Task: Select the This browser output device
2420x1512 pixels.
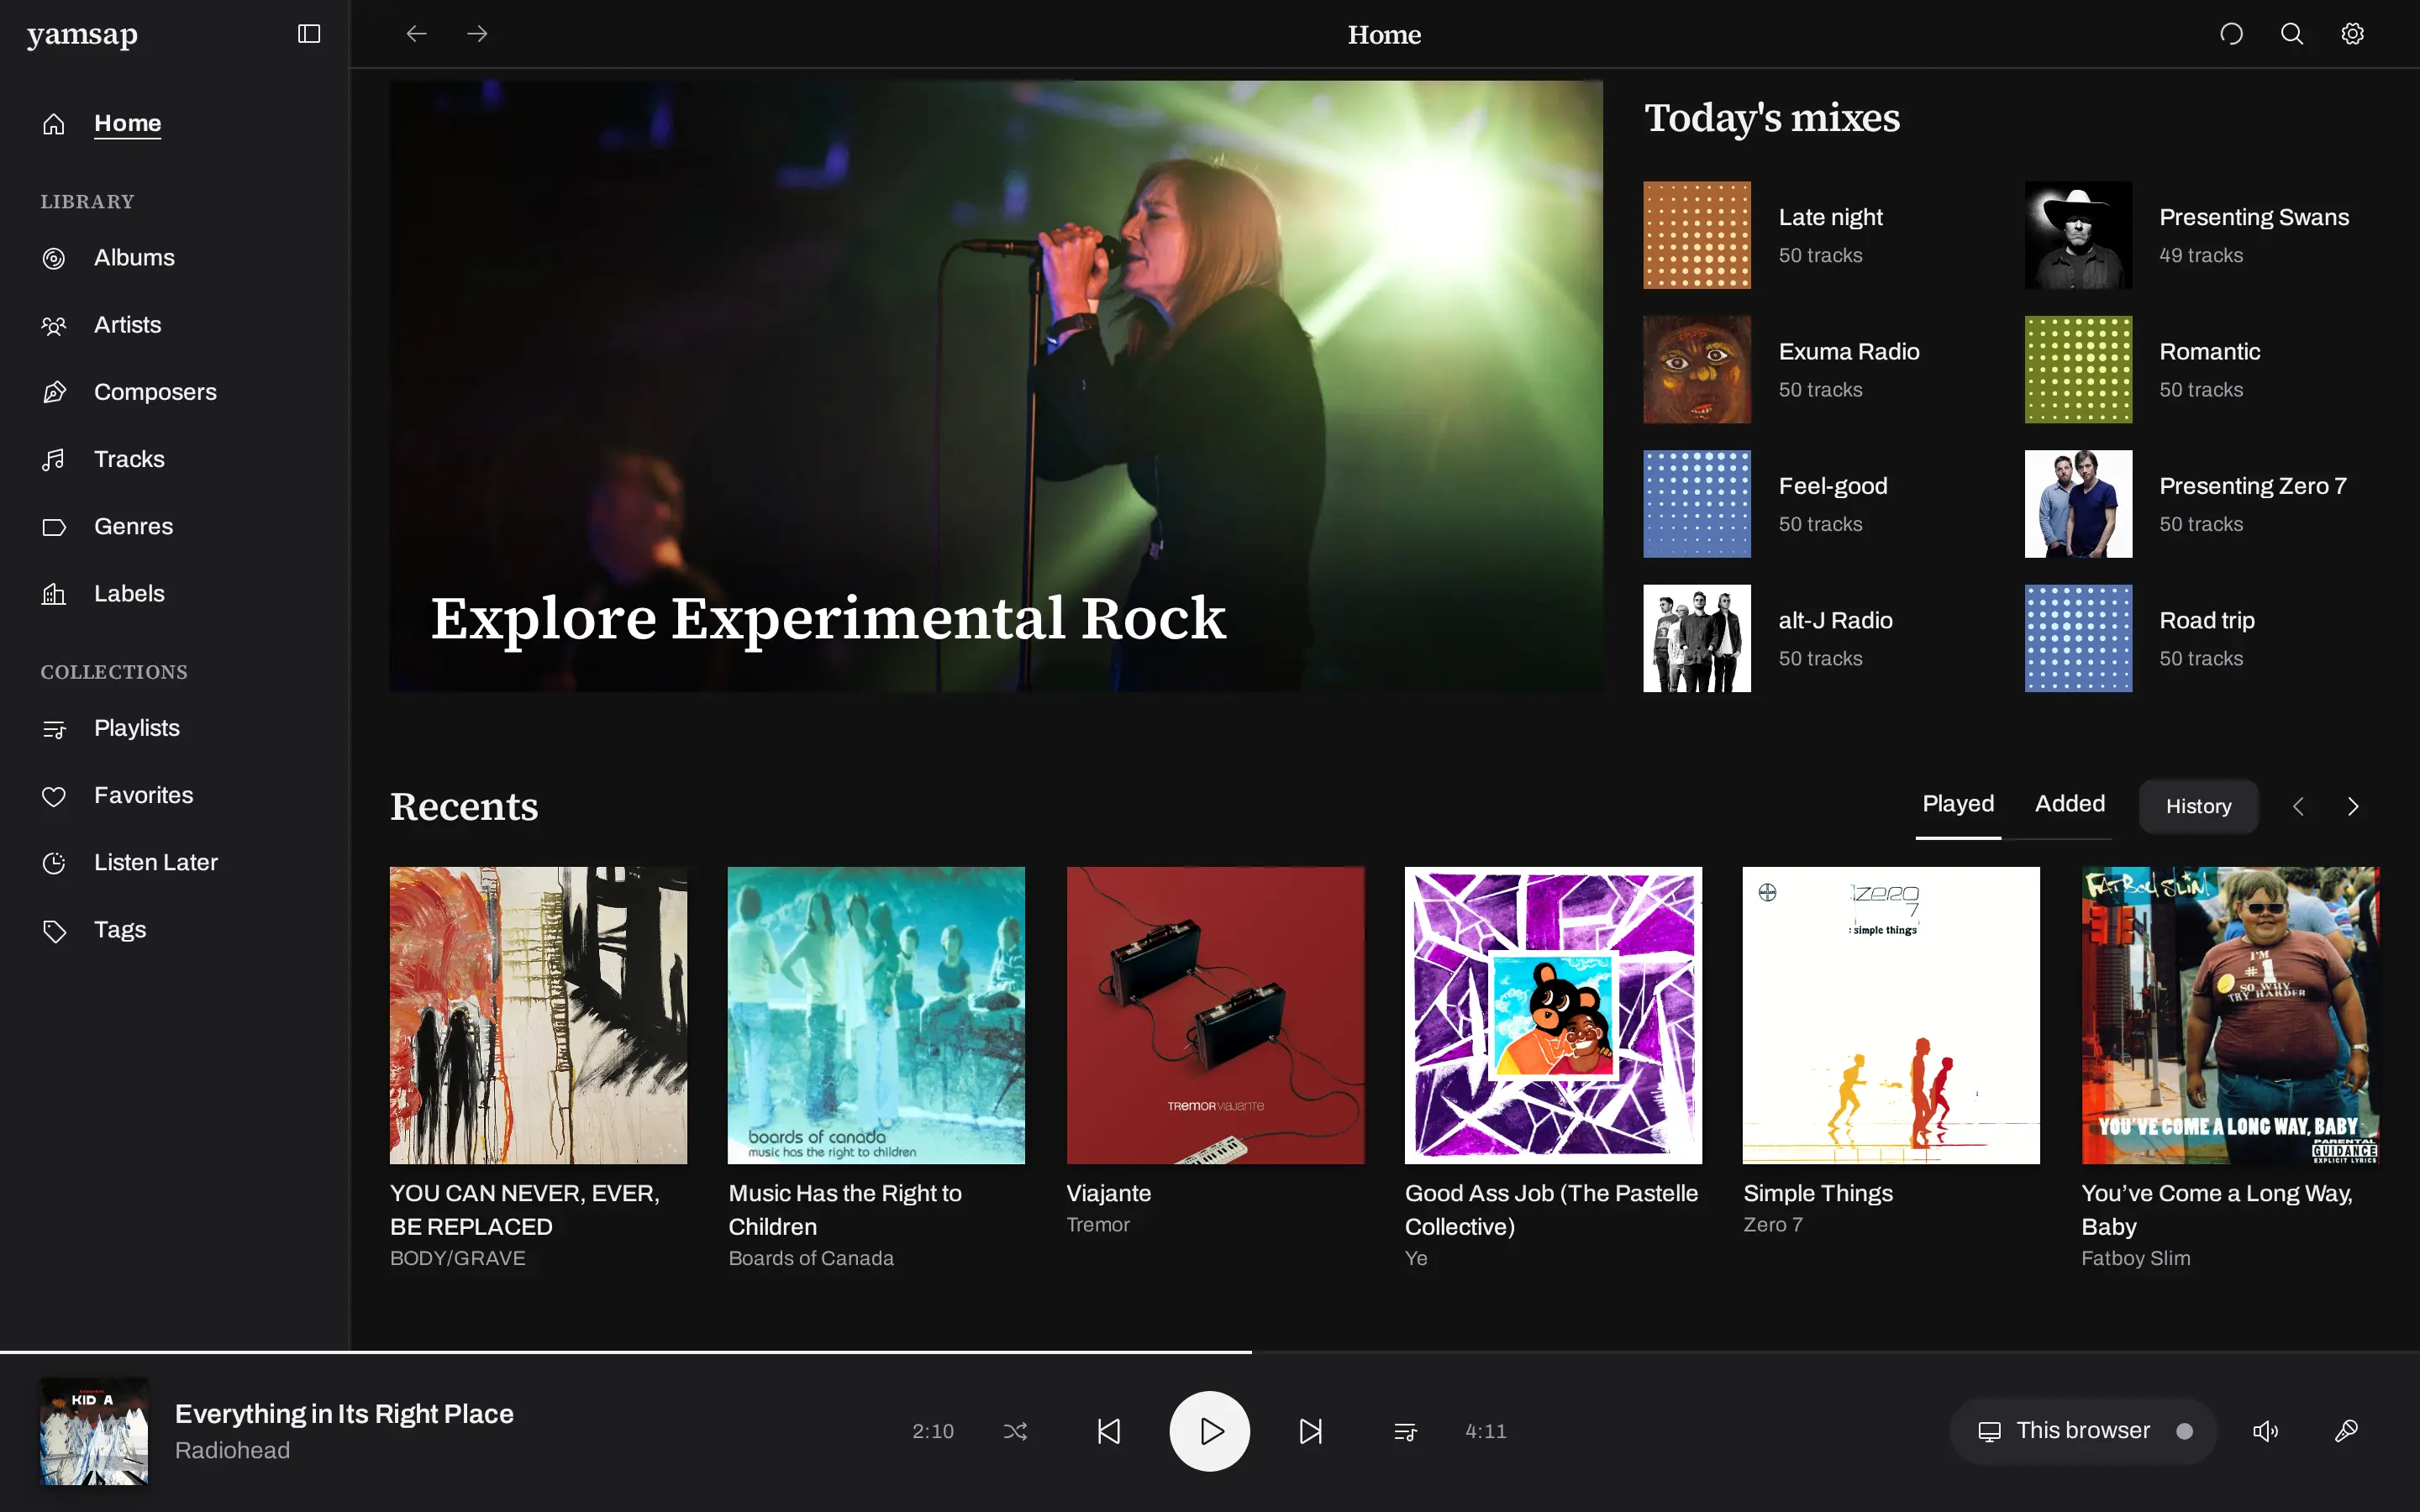Action: 2083,1431
